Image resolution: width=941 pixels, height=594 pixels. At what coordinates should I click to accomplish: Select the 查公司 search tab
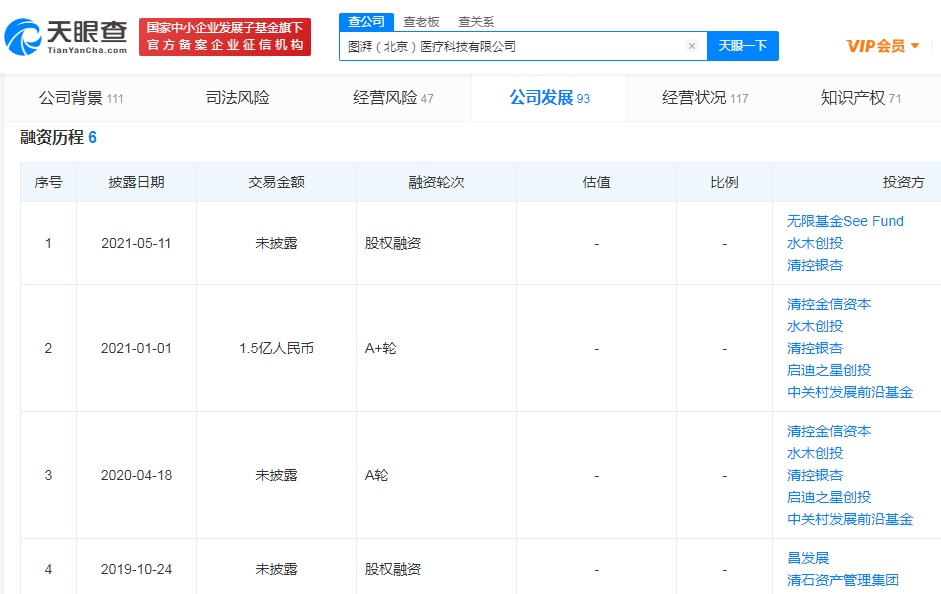tap(366, 22)
